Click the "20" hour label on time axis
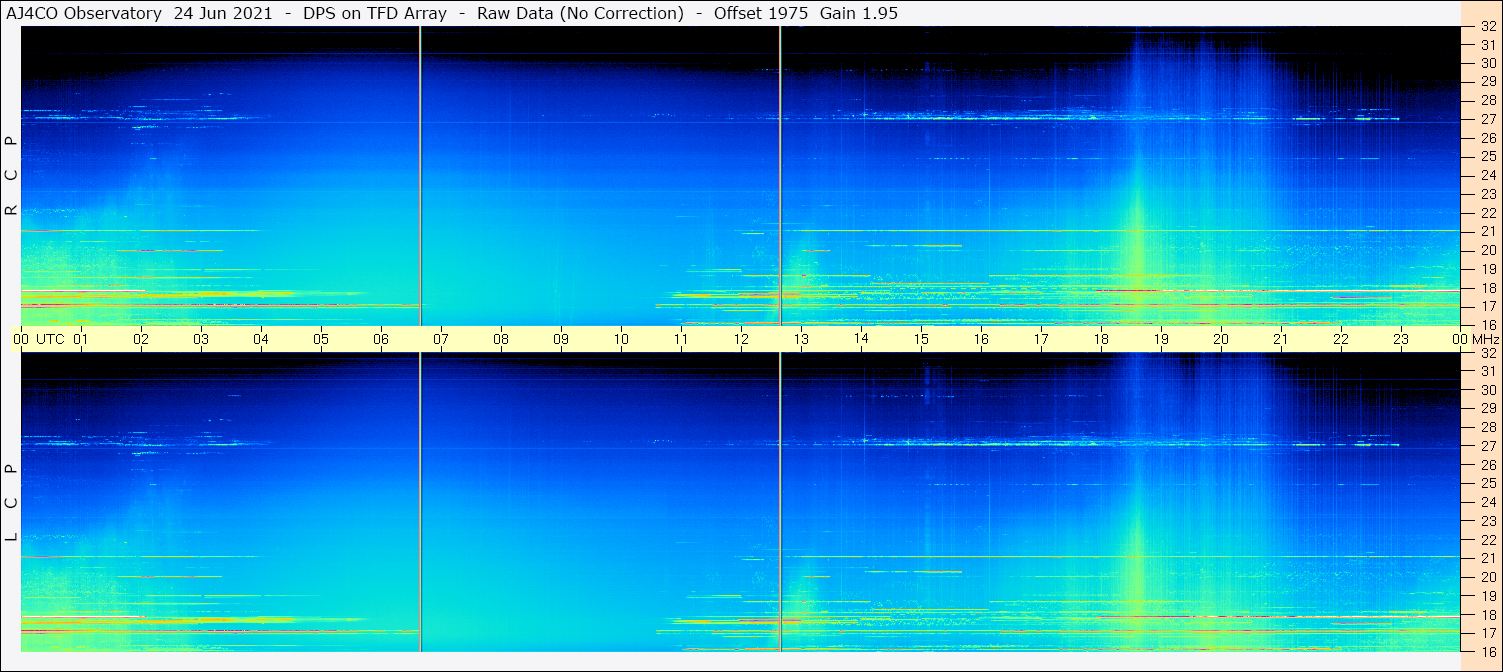This screenshot has height=672, width=1503. (1221, 340)
